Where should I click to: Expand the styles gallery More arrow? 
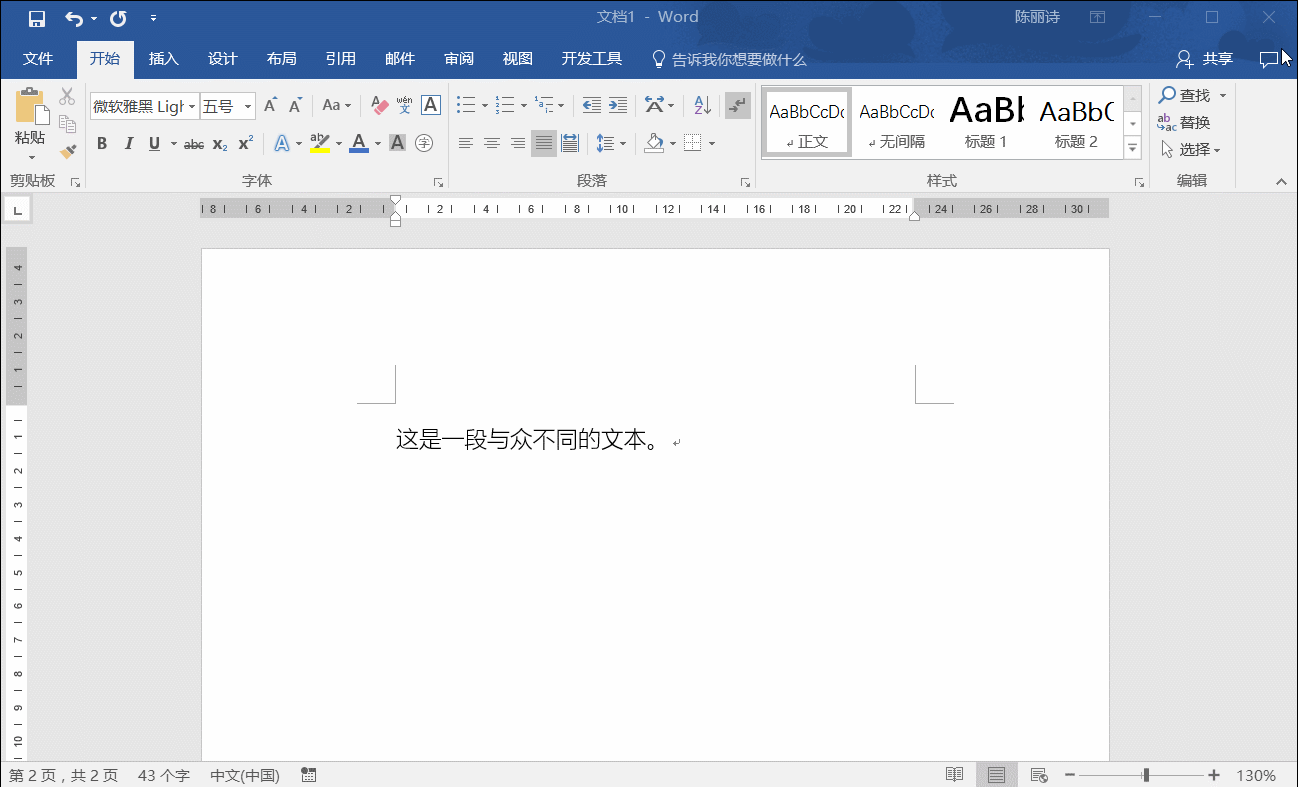pyautogui.click(x=1133, y=148)
